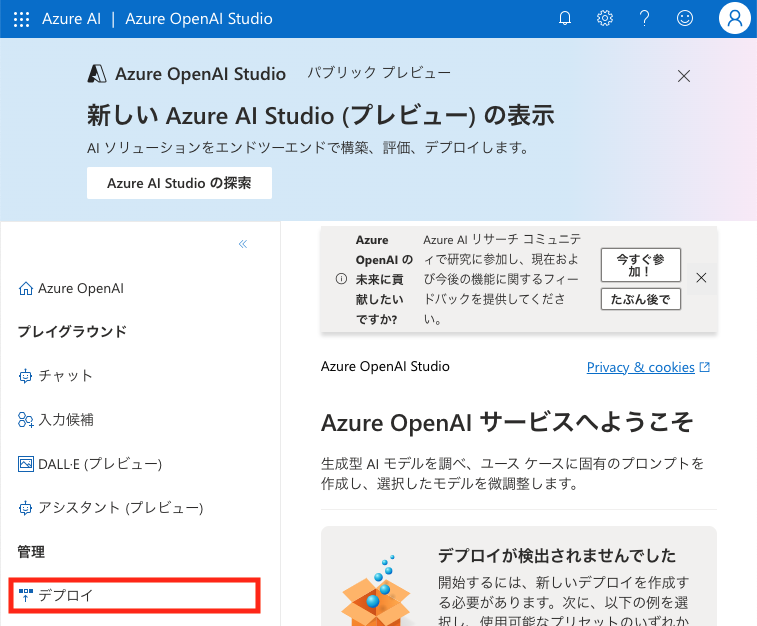Open the app launcher waffle grid
The width and height of the screenshot is (757, 626).
pos(21,19)
